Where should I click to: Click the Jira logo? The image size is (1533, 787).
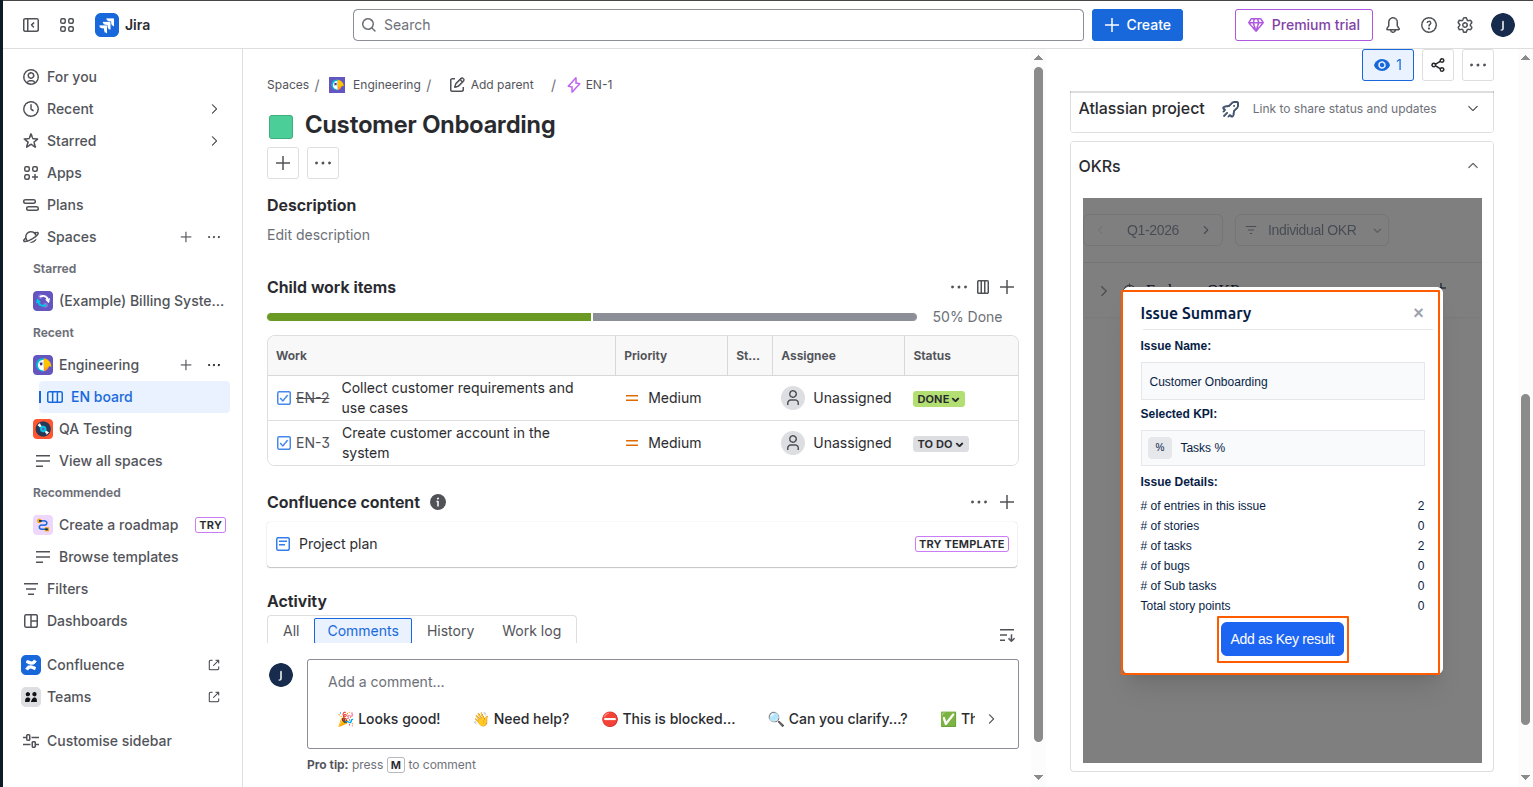pyautogui.click(x=123, y=25)
